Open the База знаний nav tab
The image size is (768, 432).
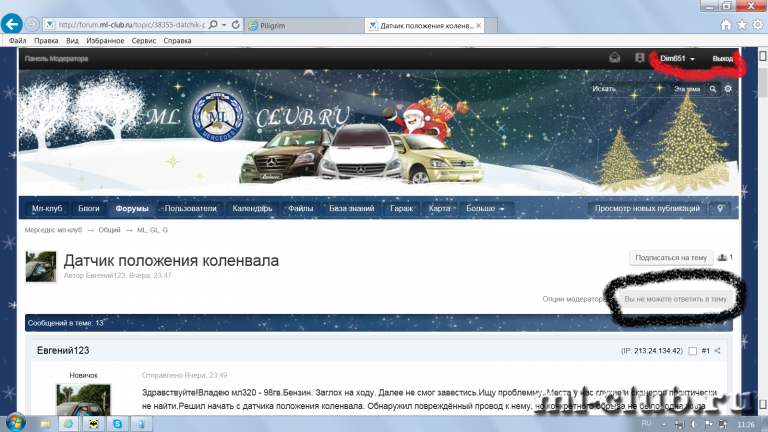click(x=352, y=209)
